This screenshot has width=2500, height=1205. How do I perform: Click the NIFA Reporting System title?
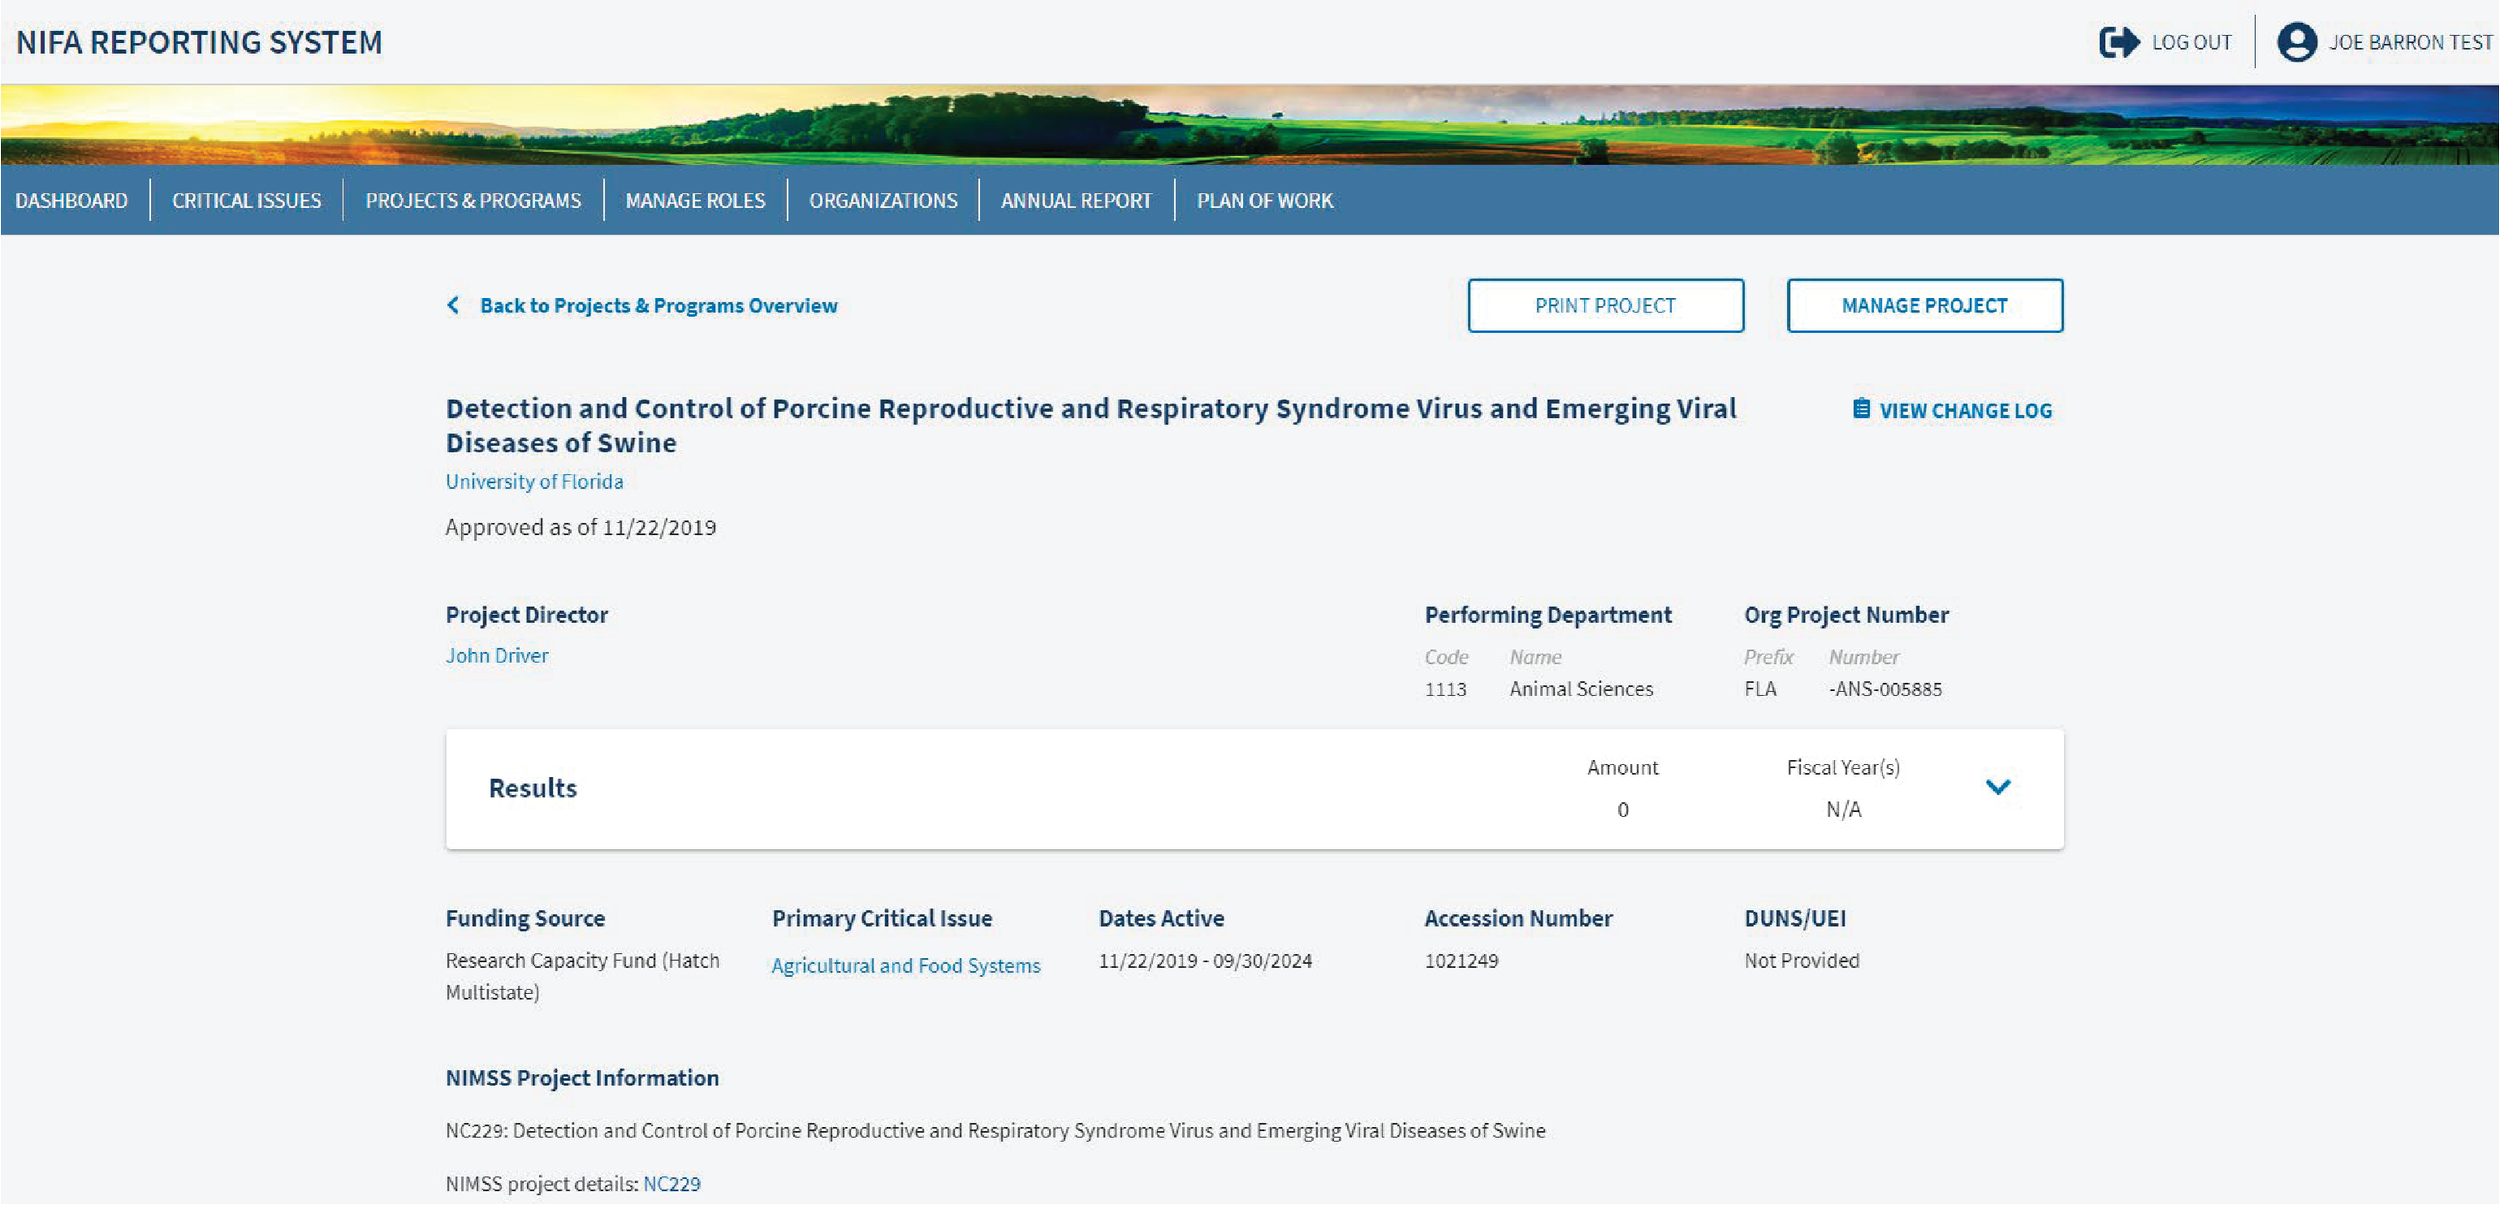pos(199,42)
